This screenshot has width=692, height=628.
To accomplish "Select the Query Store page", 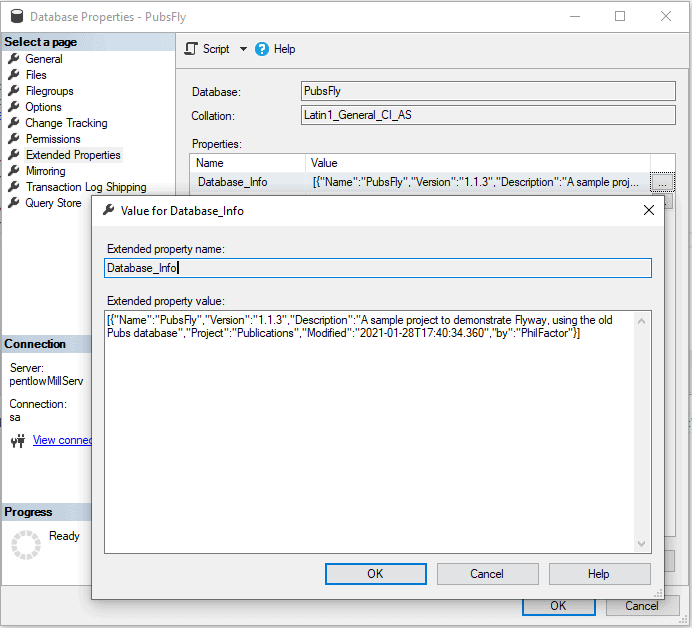I will 53,203.
